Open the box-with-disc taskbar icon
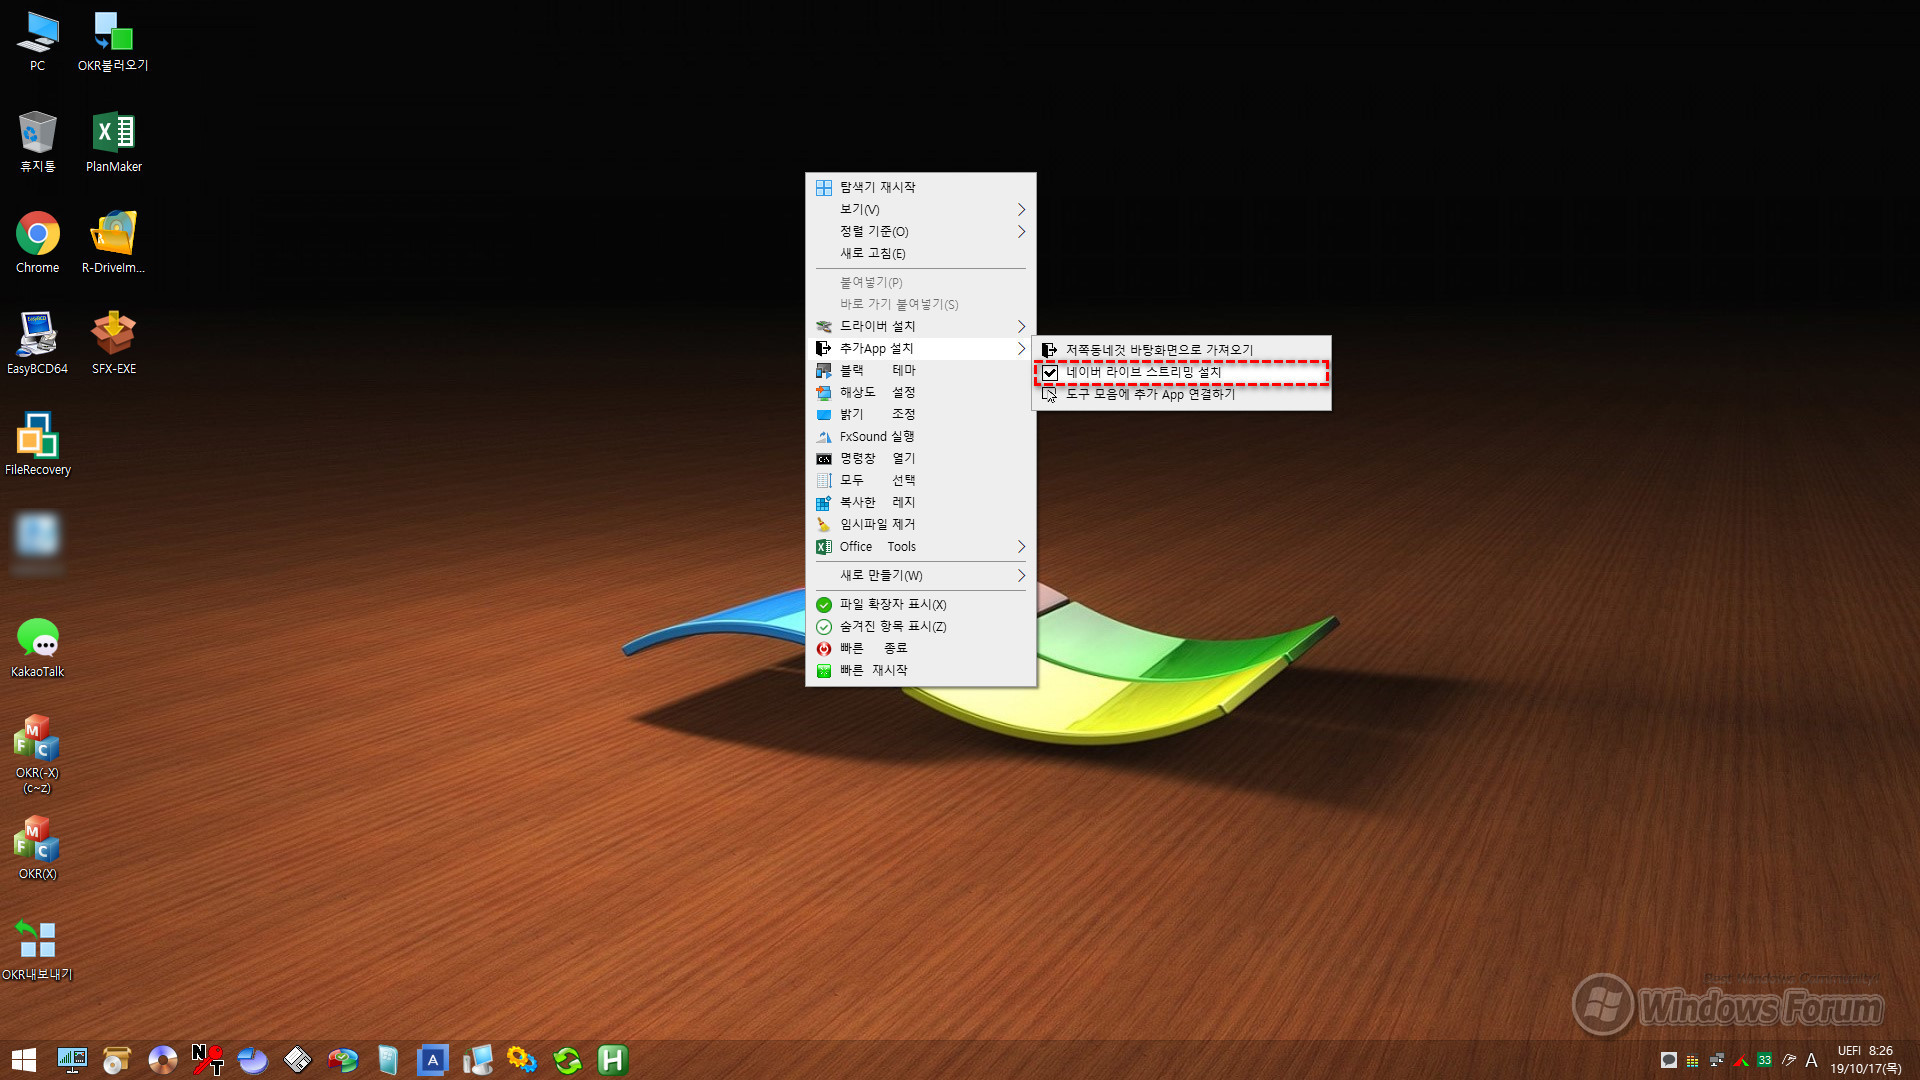The image size is (1920, 1080). (117, 1060)
